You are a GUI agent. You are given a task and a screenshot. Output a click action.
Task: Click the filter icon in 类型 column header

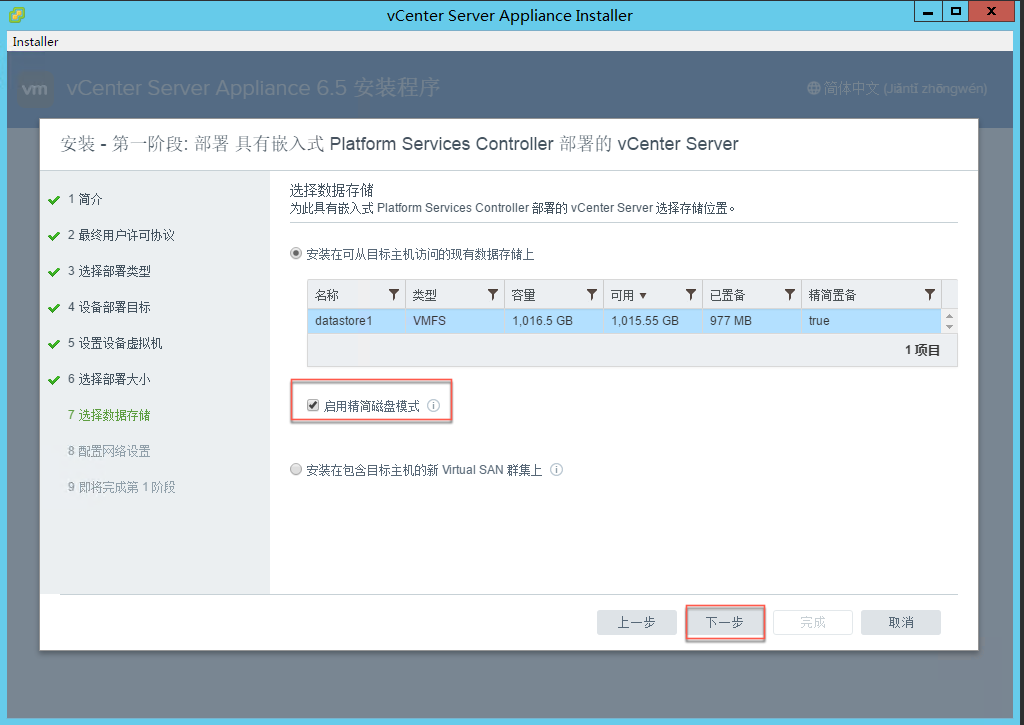click(x=493, y=295)
